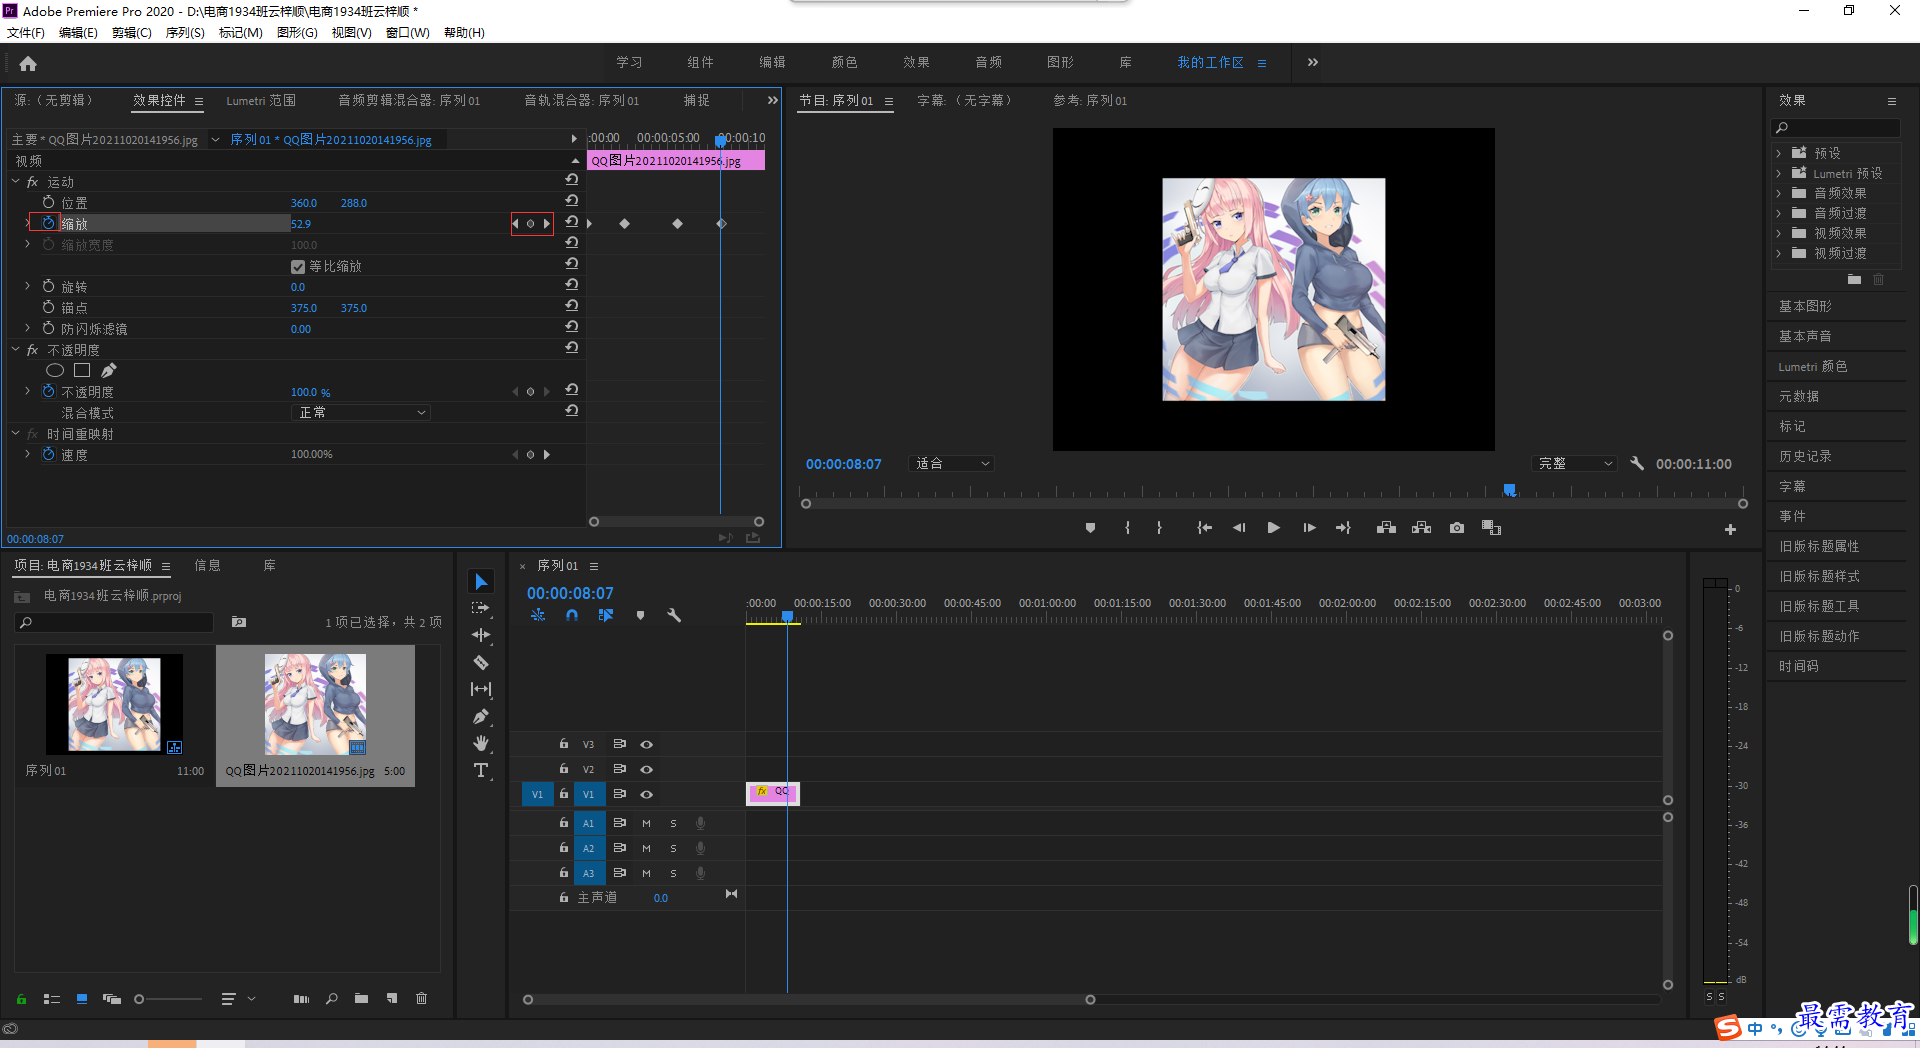This screenshot has width=1920, height=1048.
Task: Select the sequence 01 thumbnail
Action: [x=114, y=704]
